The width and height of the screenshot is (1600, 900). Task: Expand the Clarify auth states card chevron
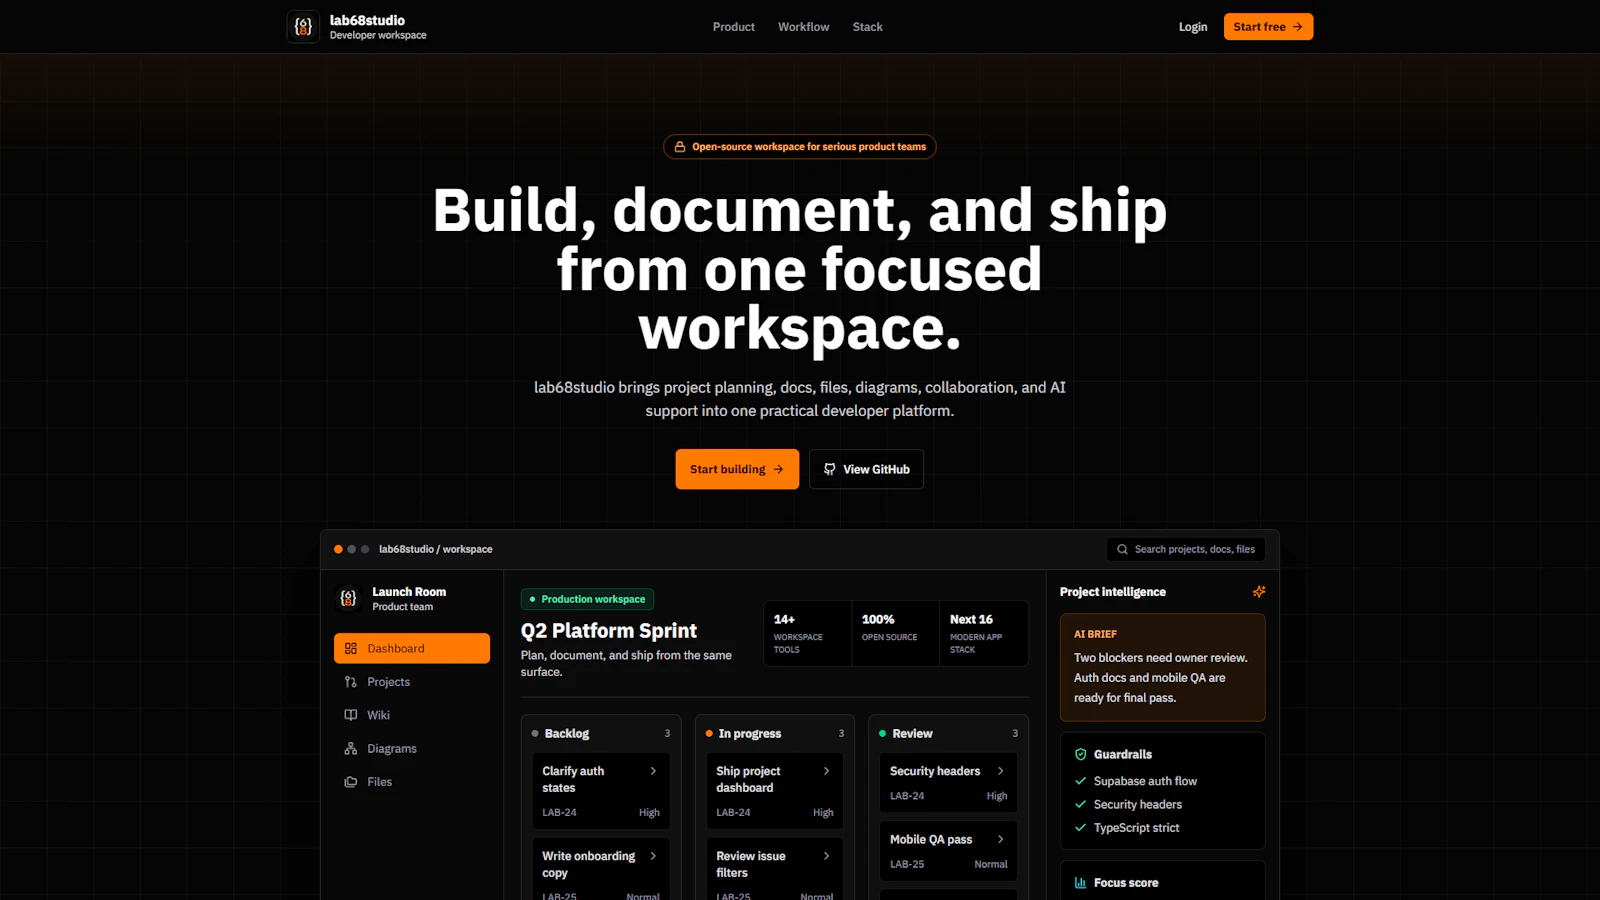(x=653, y=771)
